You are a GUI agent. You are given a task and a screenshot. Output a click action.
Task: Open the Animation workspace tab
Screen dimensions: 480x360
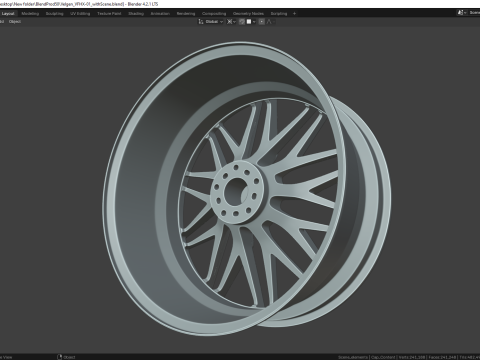tap(160, 14)
